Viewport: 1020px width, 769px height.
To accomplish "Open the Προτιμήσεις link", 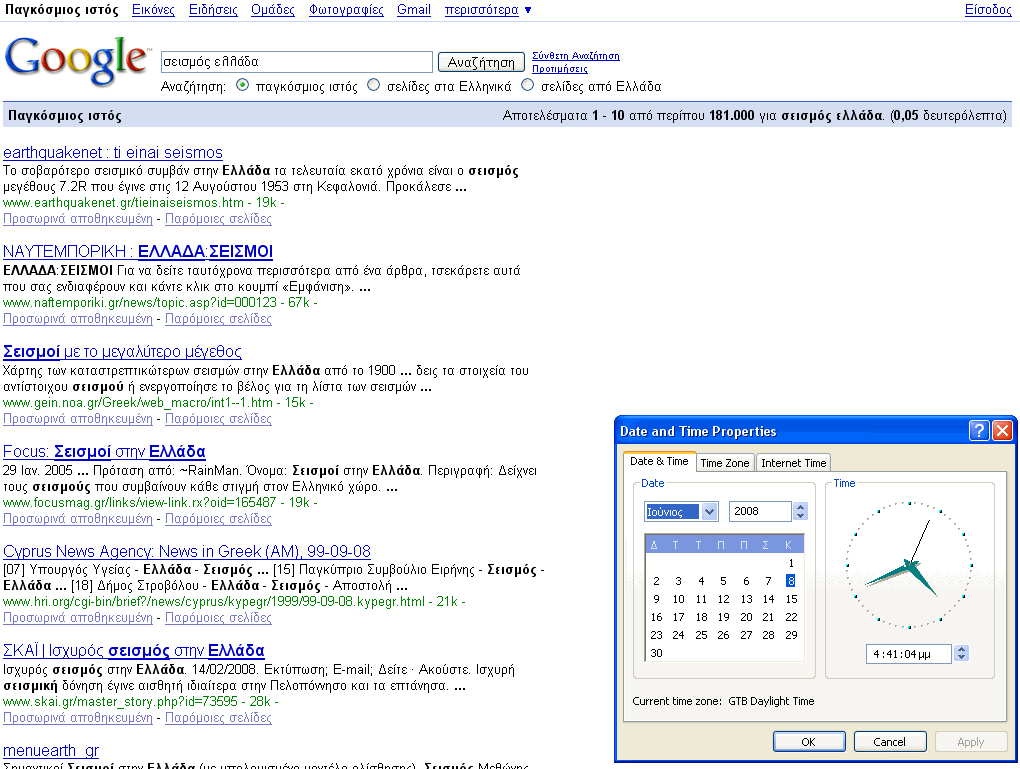I will (559, 69).
